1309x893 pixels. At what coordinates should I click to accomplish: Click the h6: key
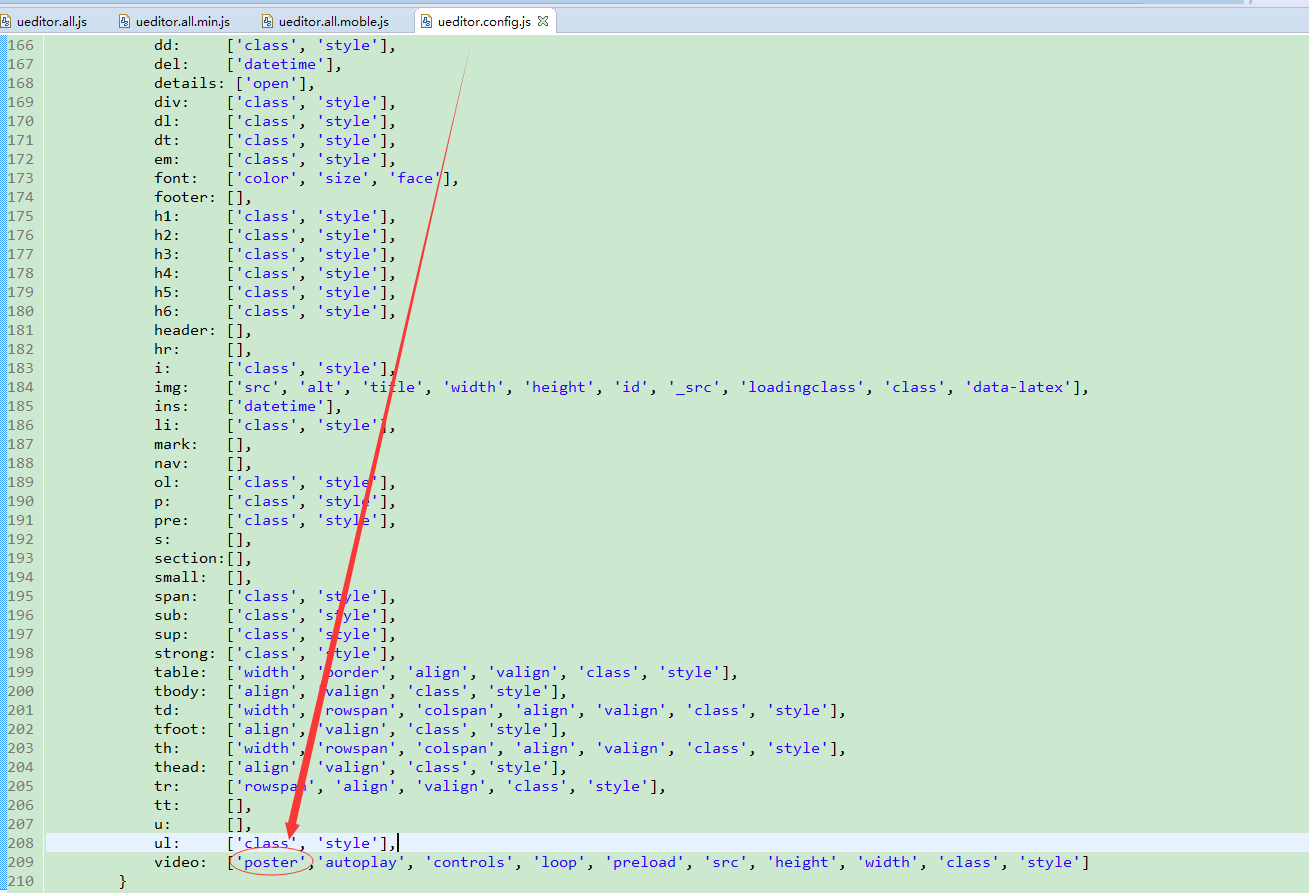[168, 311]
